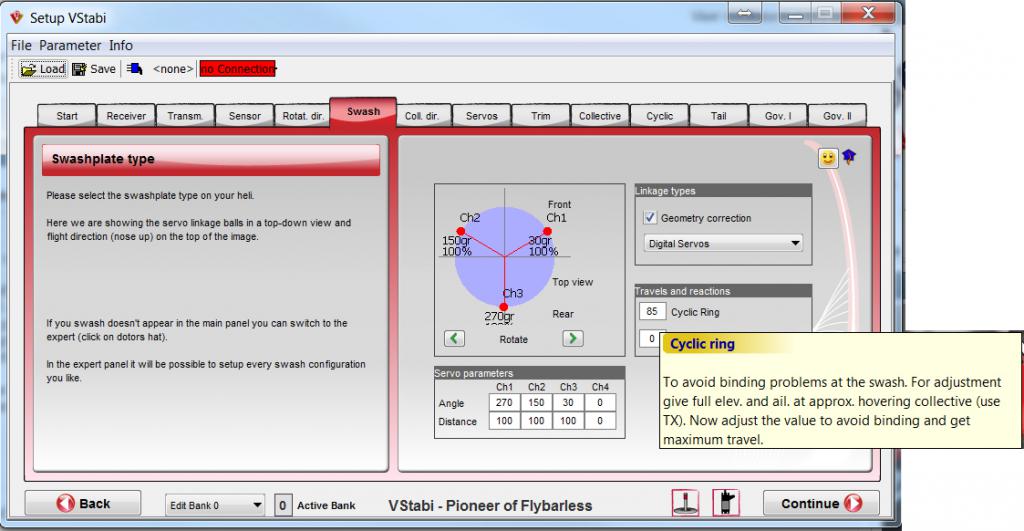Rotate the swashplate left with green arrow
Viewport: 1024px width, 531px height.
tap(454, 338)
